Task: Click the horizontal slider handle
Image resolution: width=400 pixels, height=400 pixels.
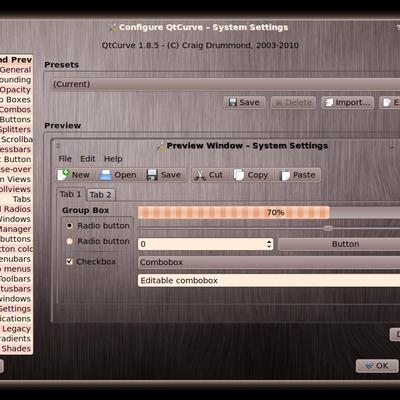Action: (328, 228)
